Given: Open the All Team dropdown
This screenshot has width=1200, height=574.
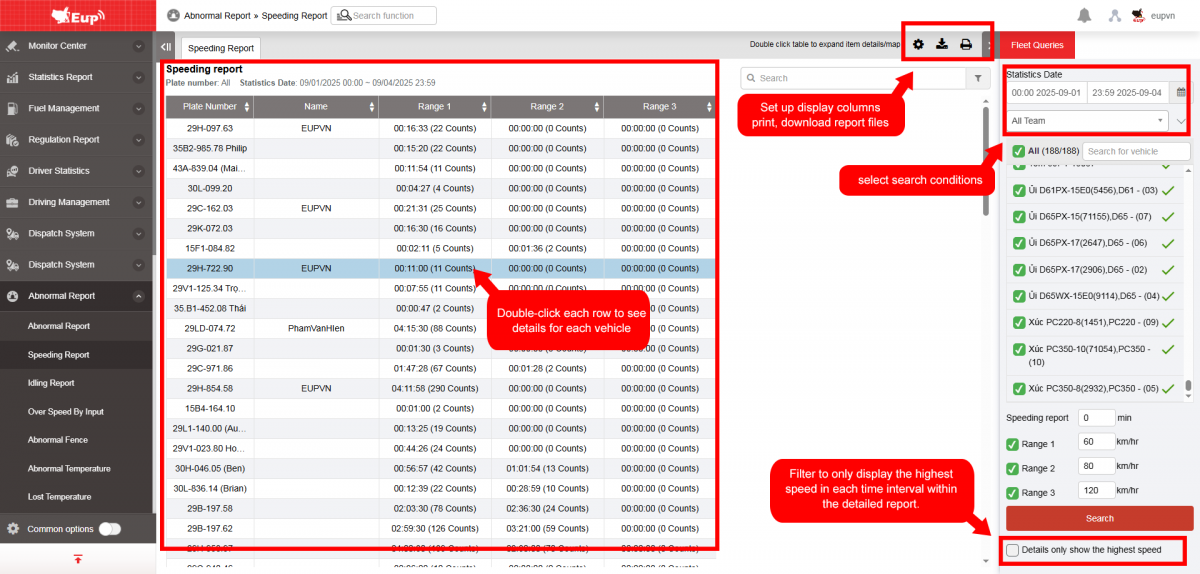Looking at the screenshot, I should 1087,120.
